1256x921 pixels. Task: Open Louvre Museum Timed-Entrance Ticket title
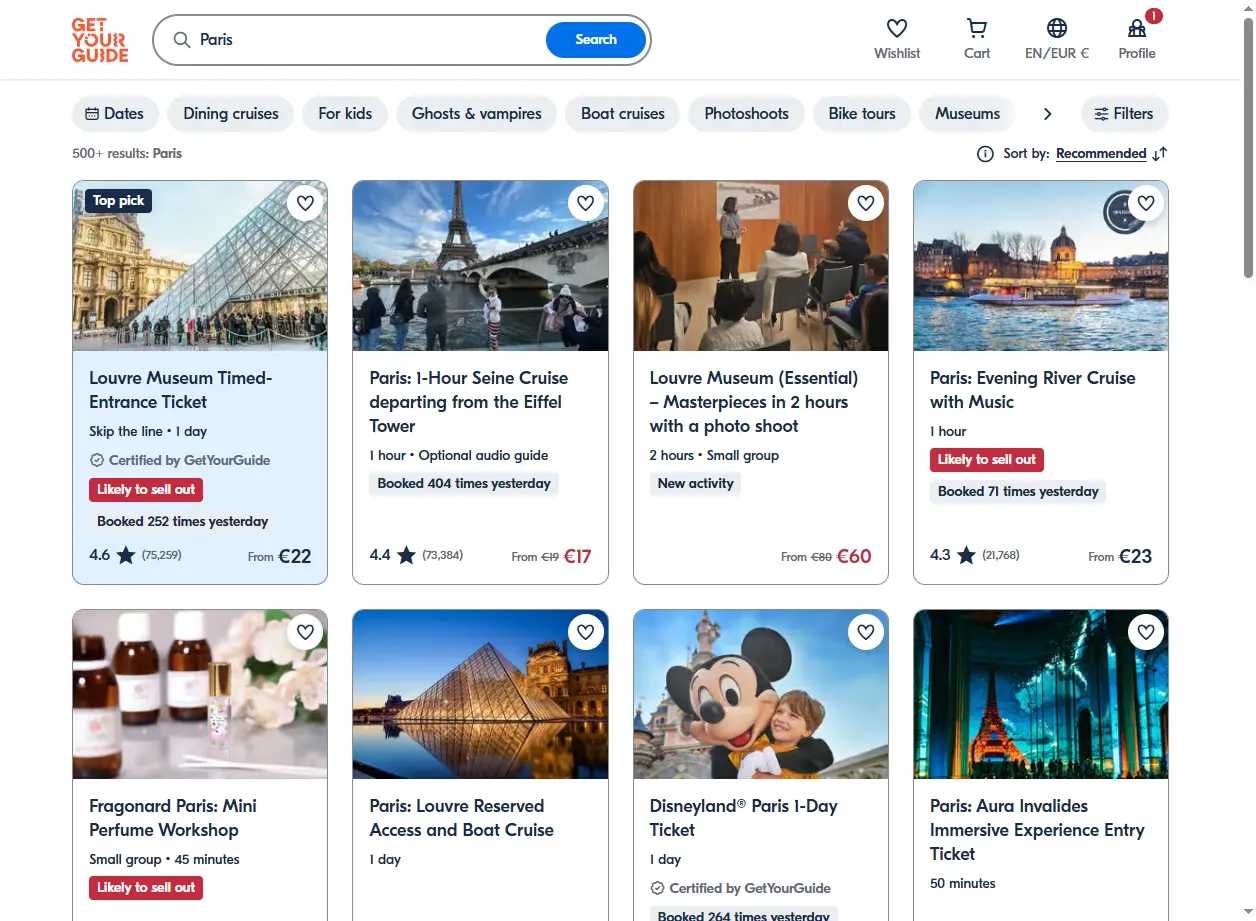pyautogui.click(x=181, y=390)
